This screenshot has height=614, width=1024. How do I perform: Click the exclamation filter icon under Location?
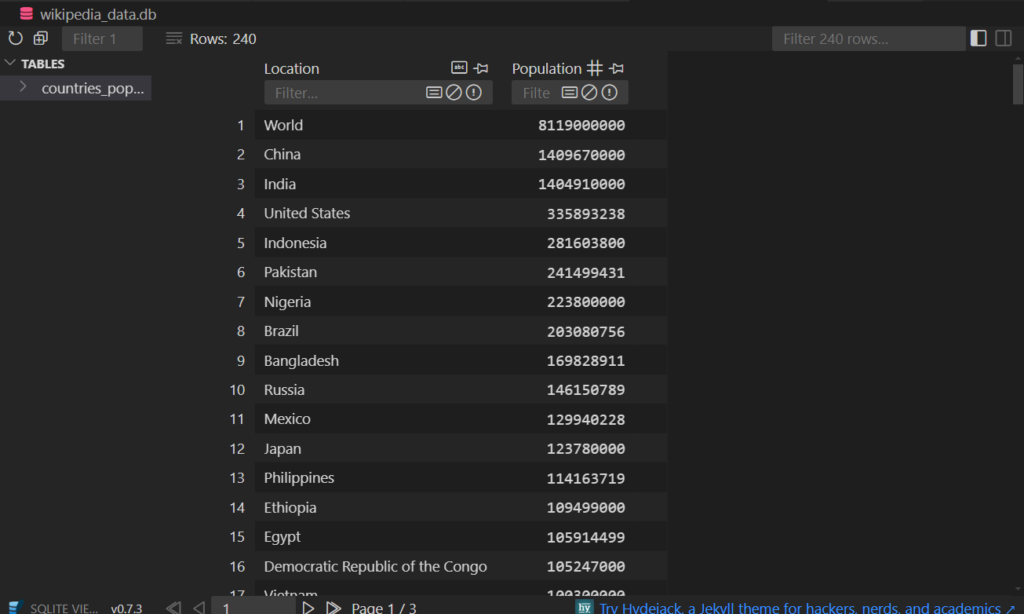click(473, 92)
